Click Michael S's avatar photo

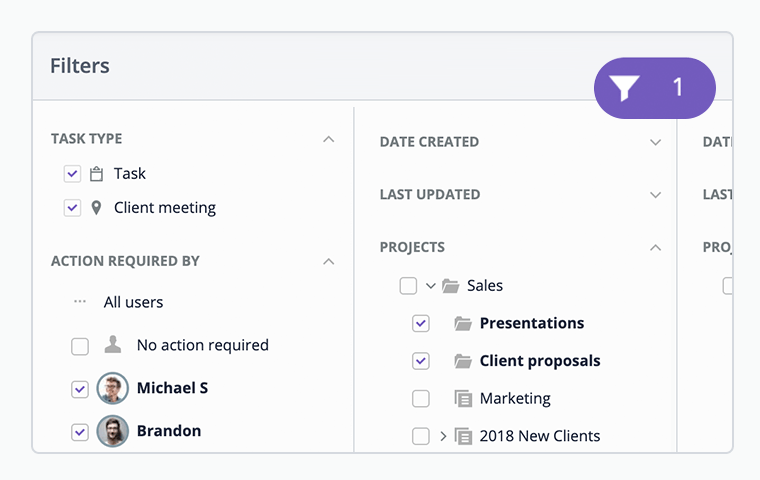(112, 388)
